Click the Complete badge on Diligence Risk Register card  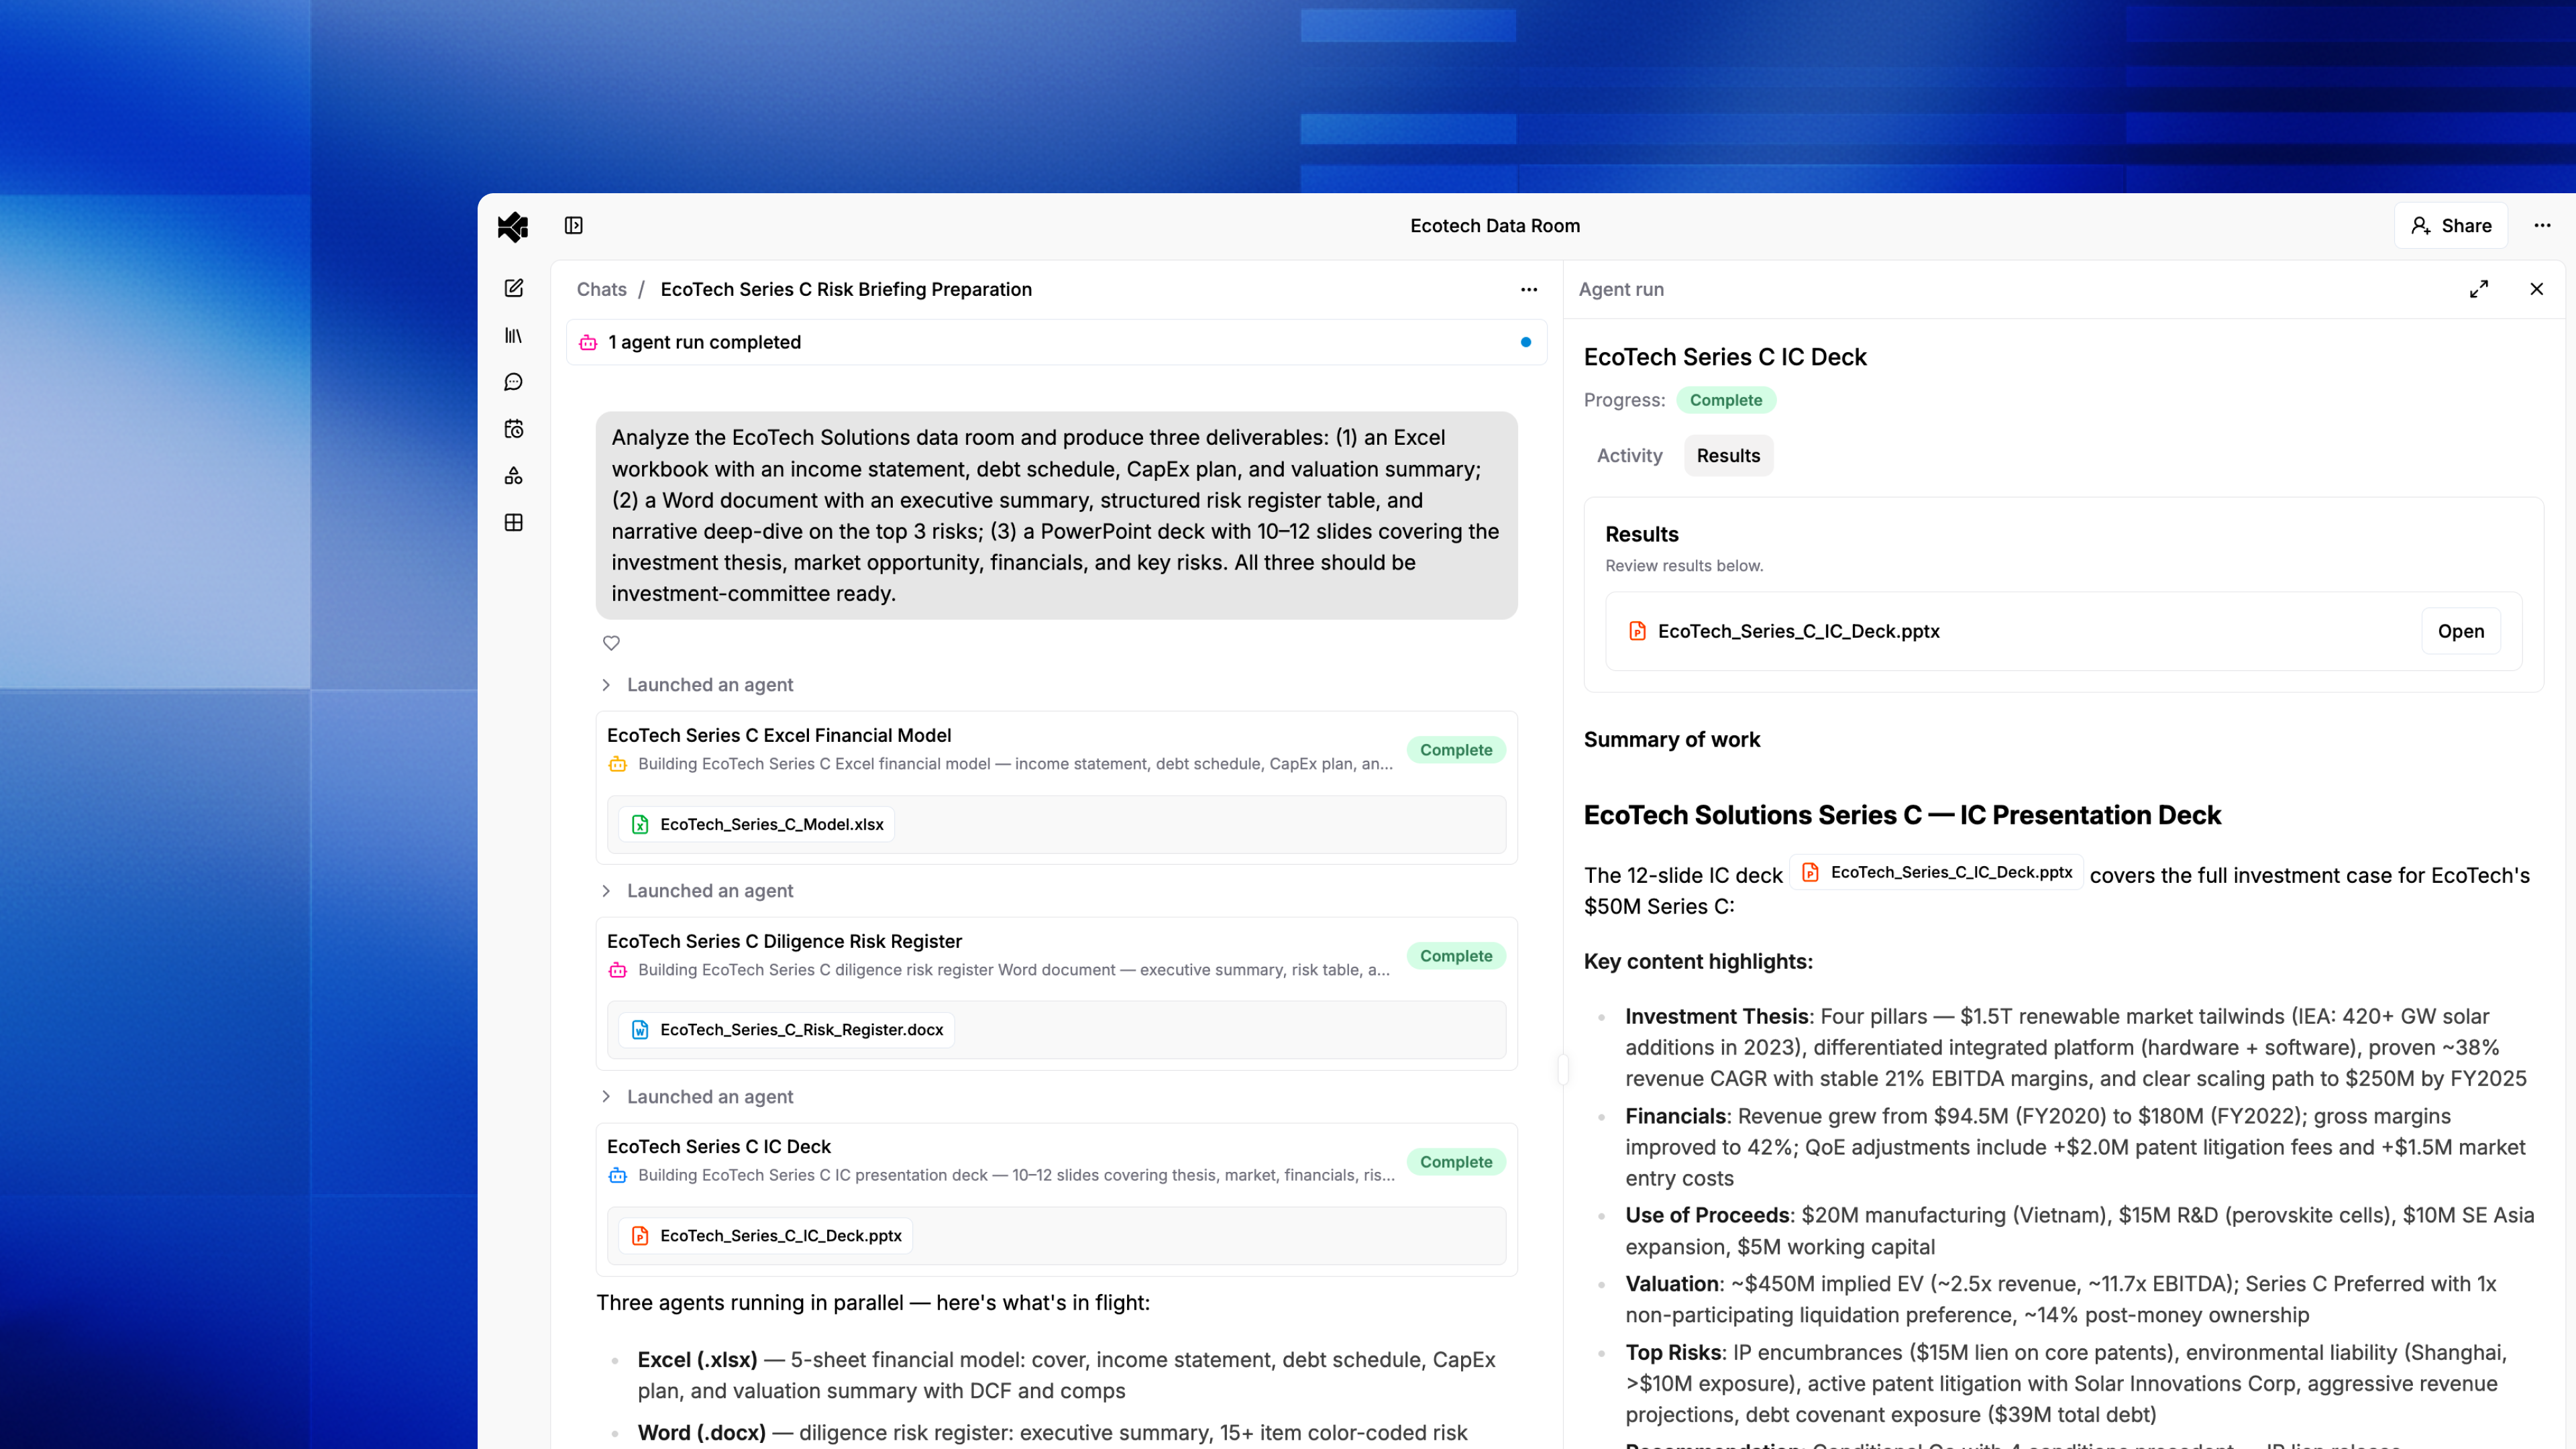click(x=1456, y=956)
